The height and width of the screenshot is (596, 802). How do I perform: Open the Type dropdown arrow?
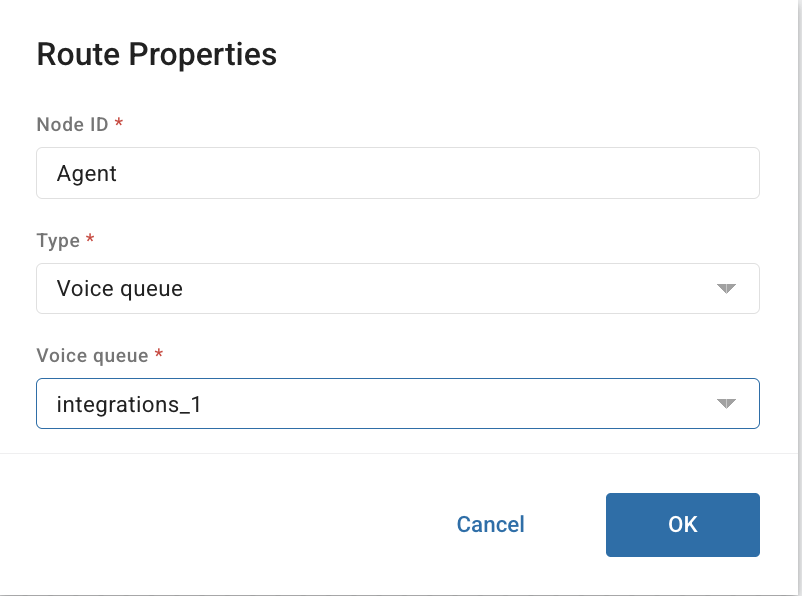click(x=727, y=288)
